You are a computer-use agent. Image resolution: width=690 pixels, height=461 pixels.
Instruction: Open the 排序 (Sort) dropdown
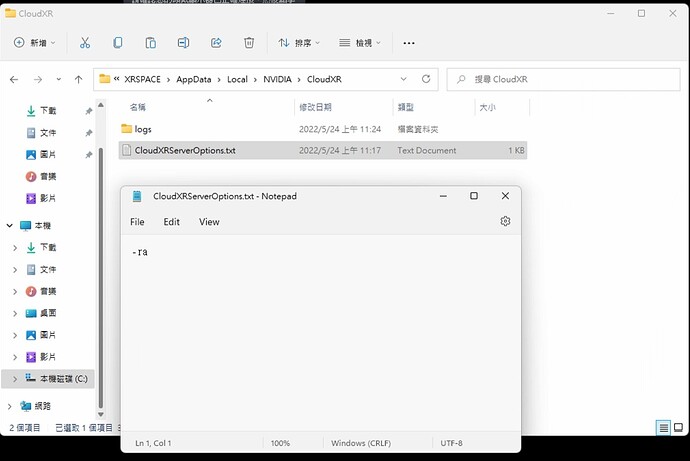coord(299,43)
